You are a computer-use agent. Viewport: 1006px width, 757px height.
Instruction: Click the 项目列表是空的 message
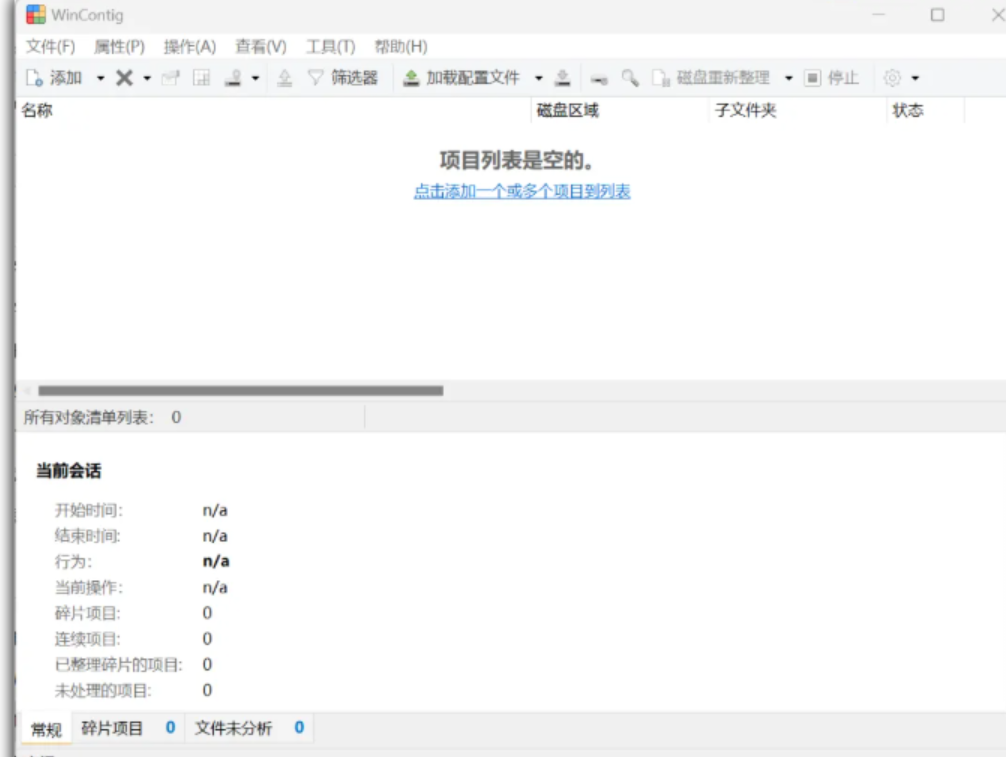[x=516, y=160]
